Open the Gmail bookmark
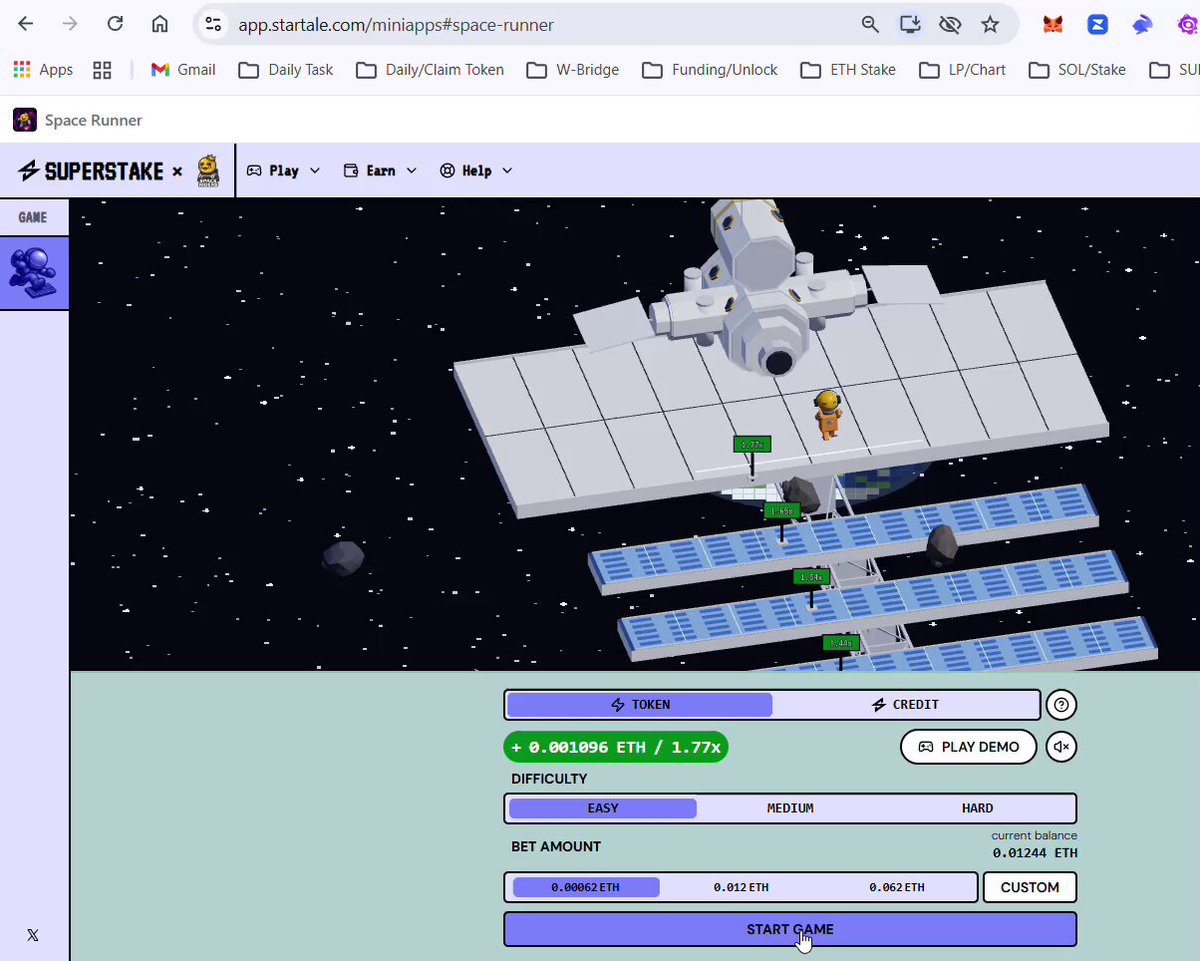 pyautogui.click(x=183, y=70)
